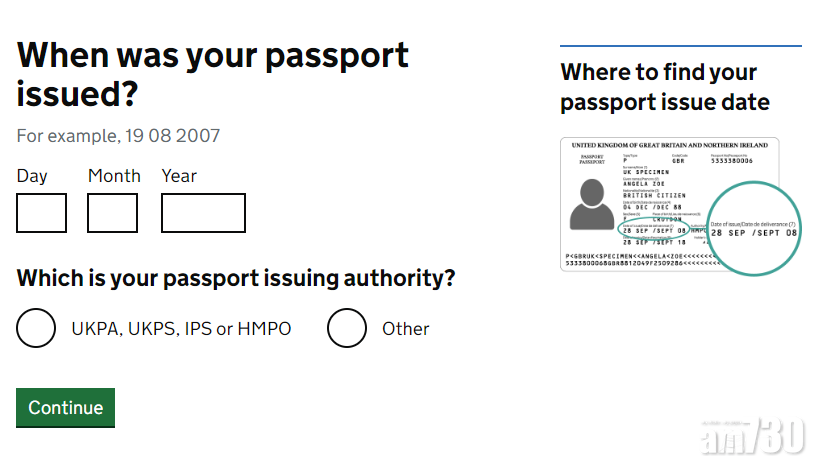827x474 pixels.
Task: Click the "For example, 19 08 2007" hint
Action: (x=118, y=135)
